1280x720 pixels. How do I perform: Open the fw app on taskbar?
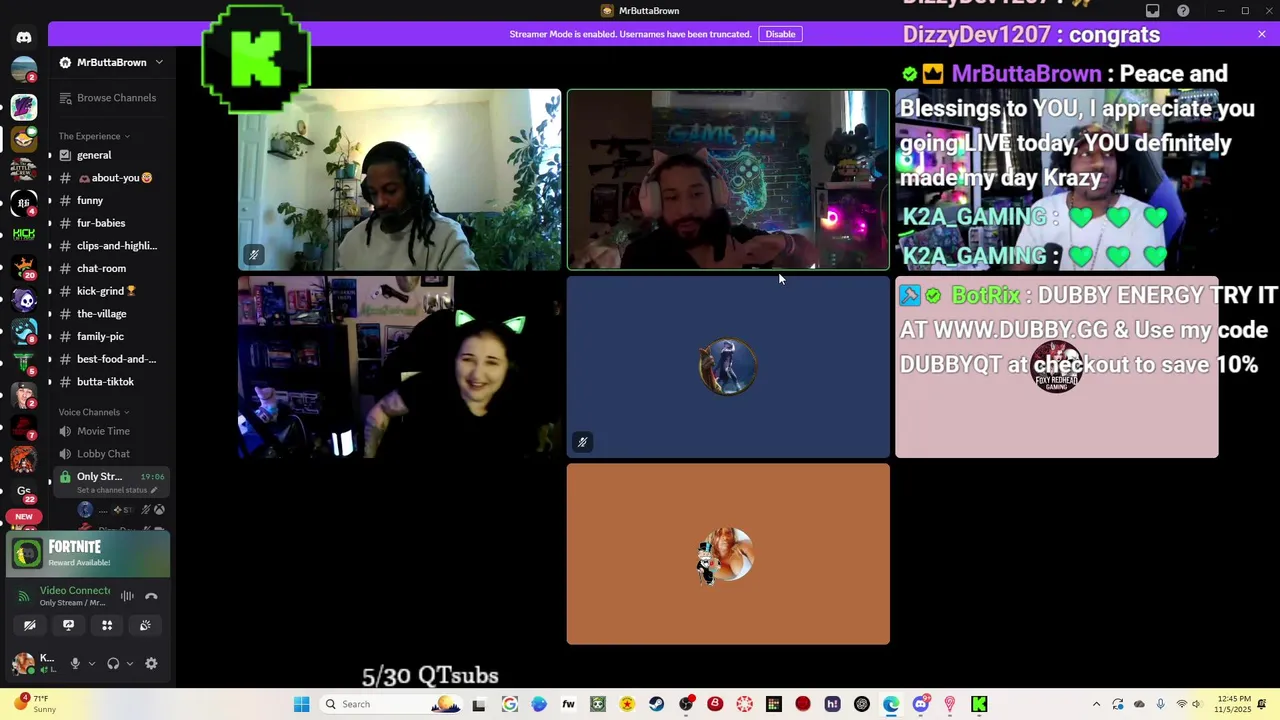tap(568, 704)
